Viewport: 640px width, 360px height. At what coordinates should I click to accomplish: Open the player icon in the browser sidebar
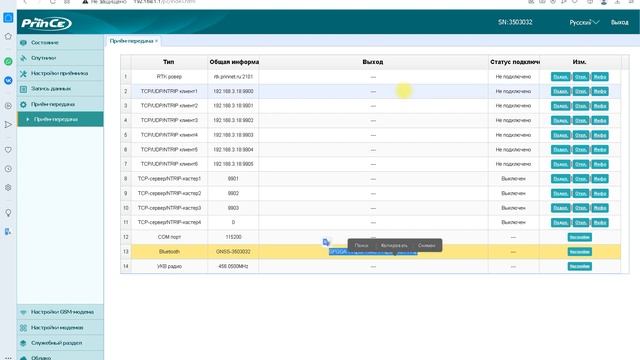pos(8,106)
